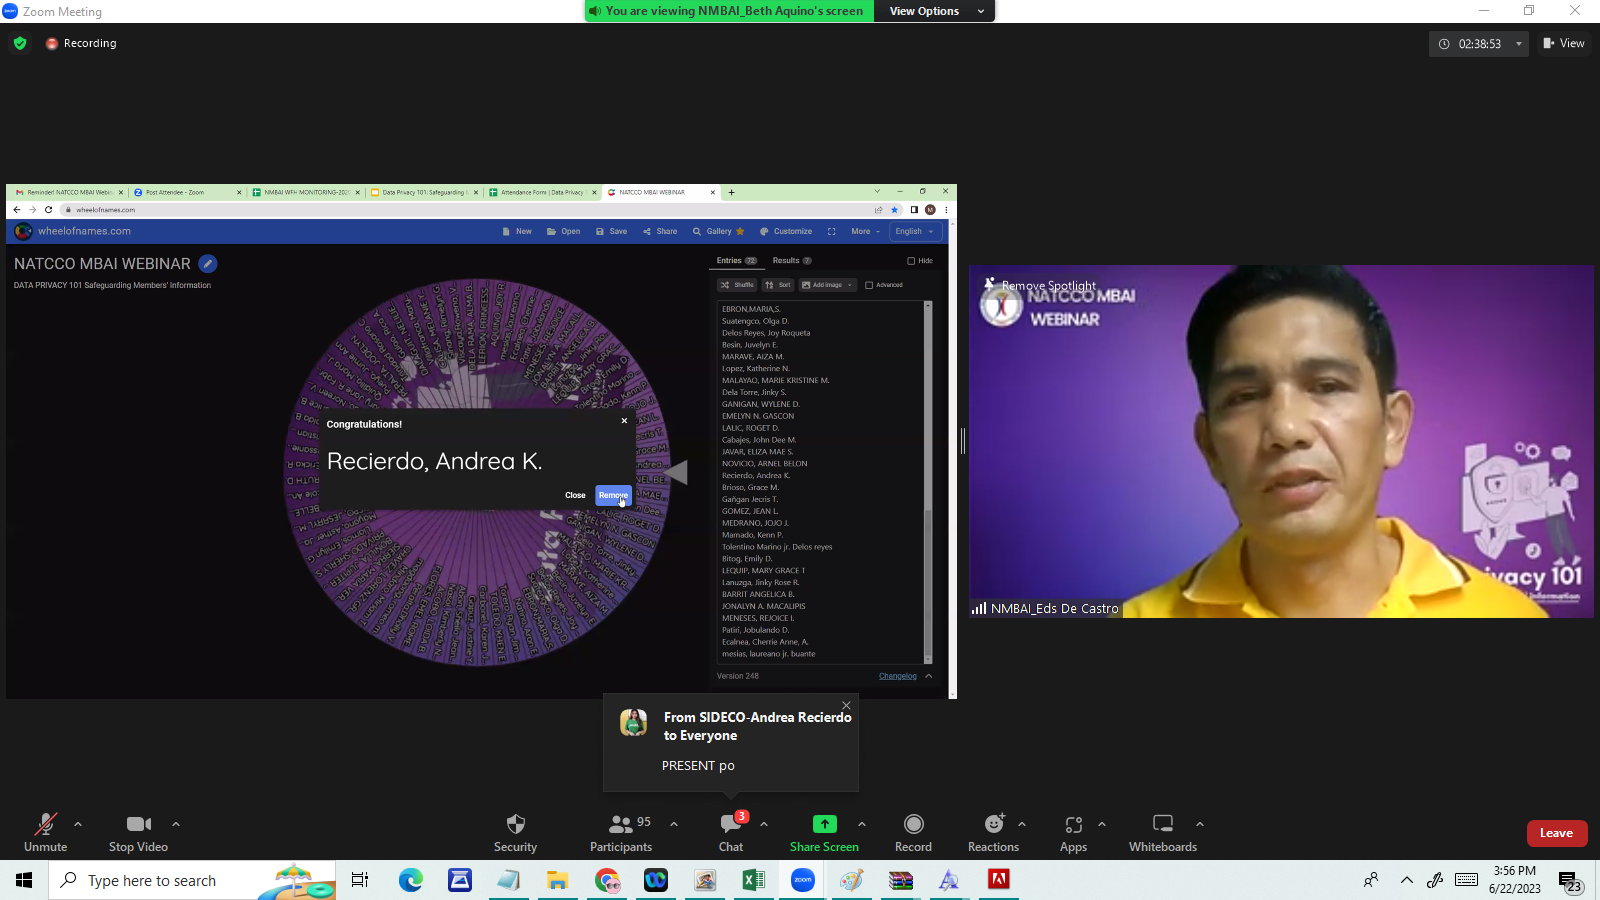Open the View Options dropdown
Image resolution: width=1600 pixels, height=900 pixels.
935,11
